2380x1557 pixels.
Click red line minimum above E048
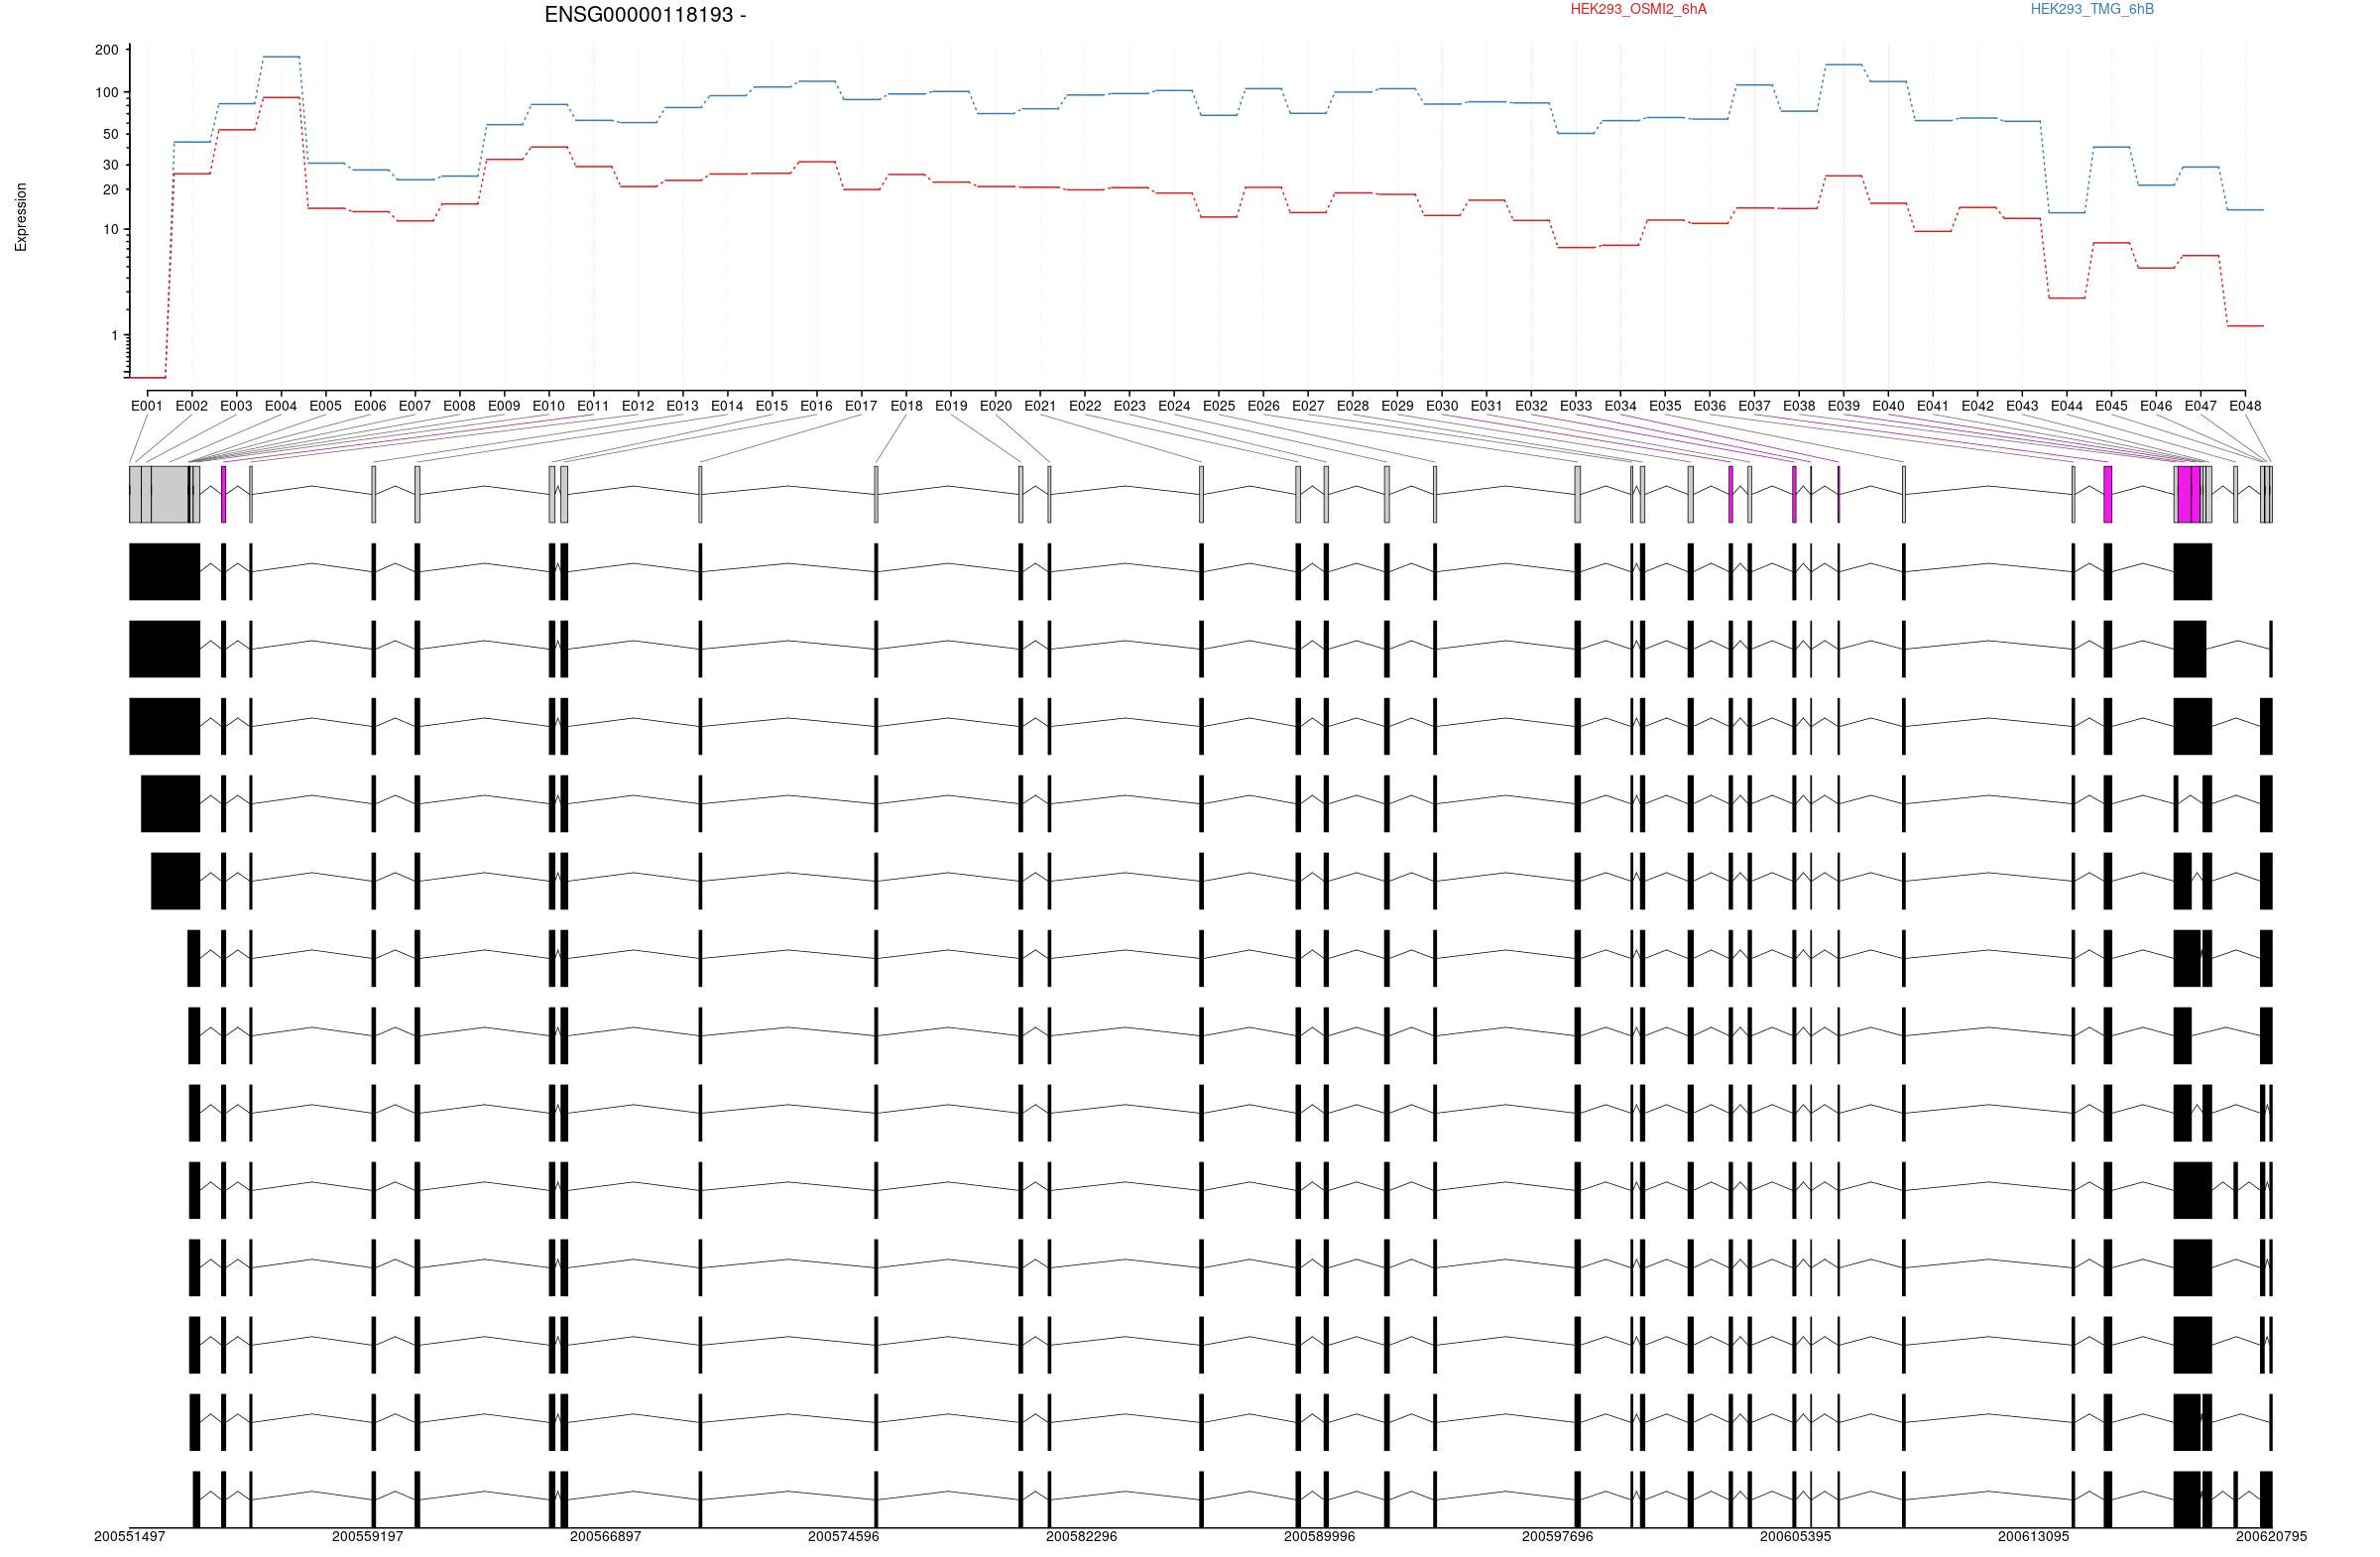coord(2245,326)
